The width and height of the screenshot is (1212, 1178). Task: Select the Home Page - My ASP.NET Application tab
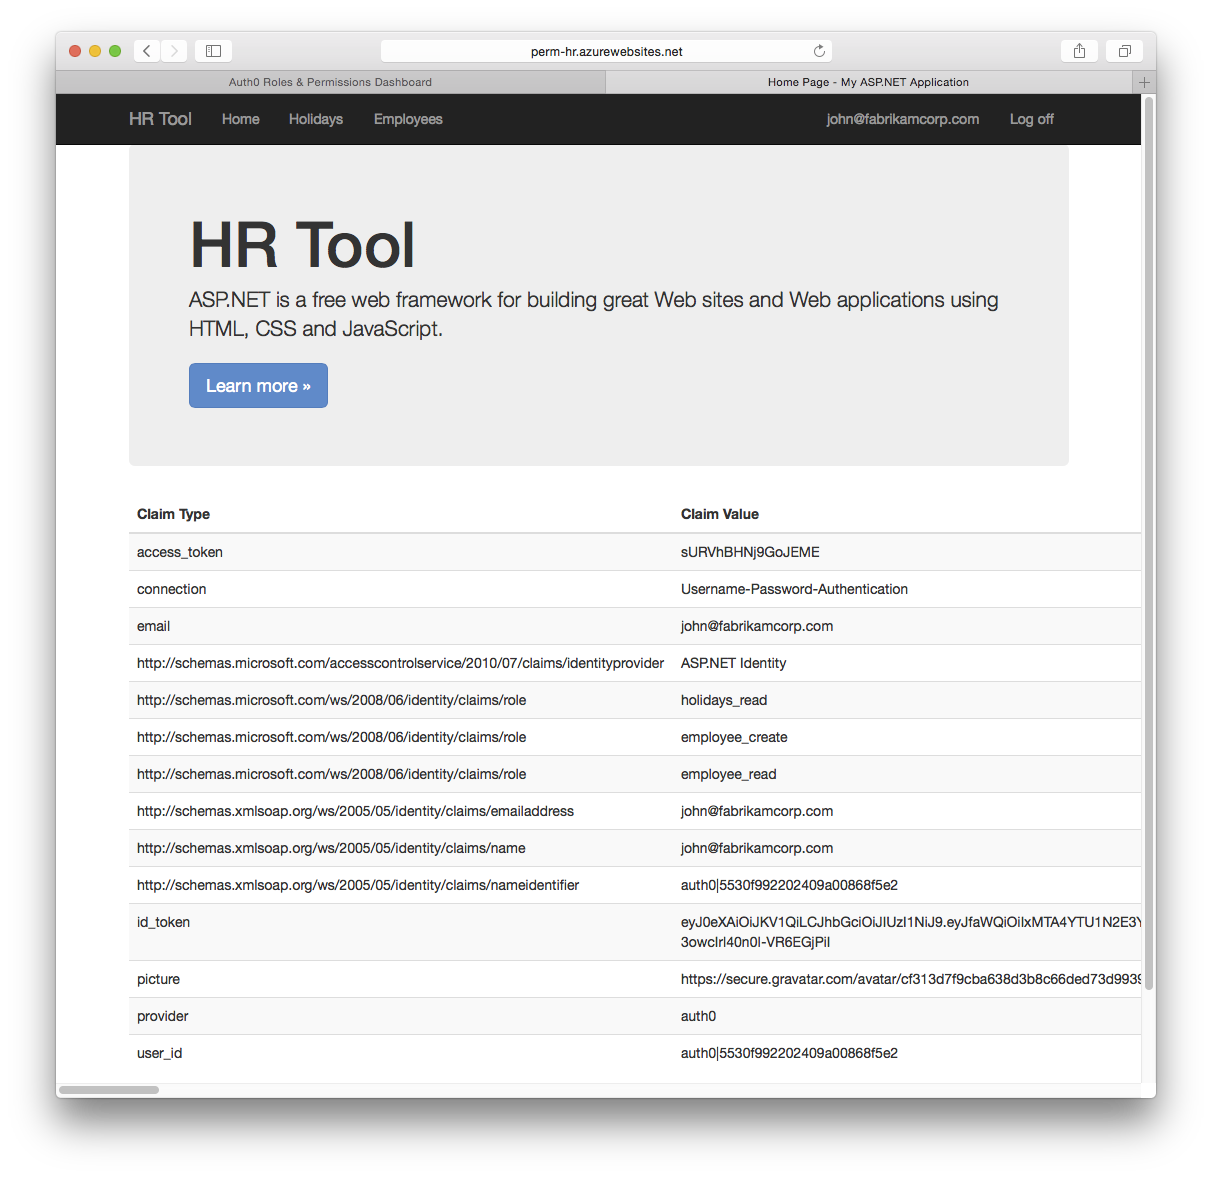(868, 82)
